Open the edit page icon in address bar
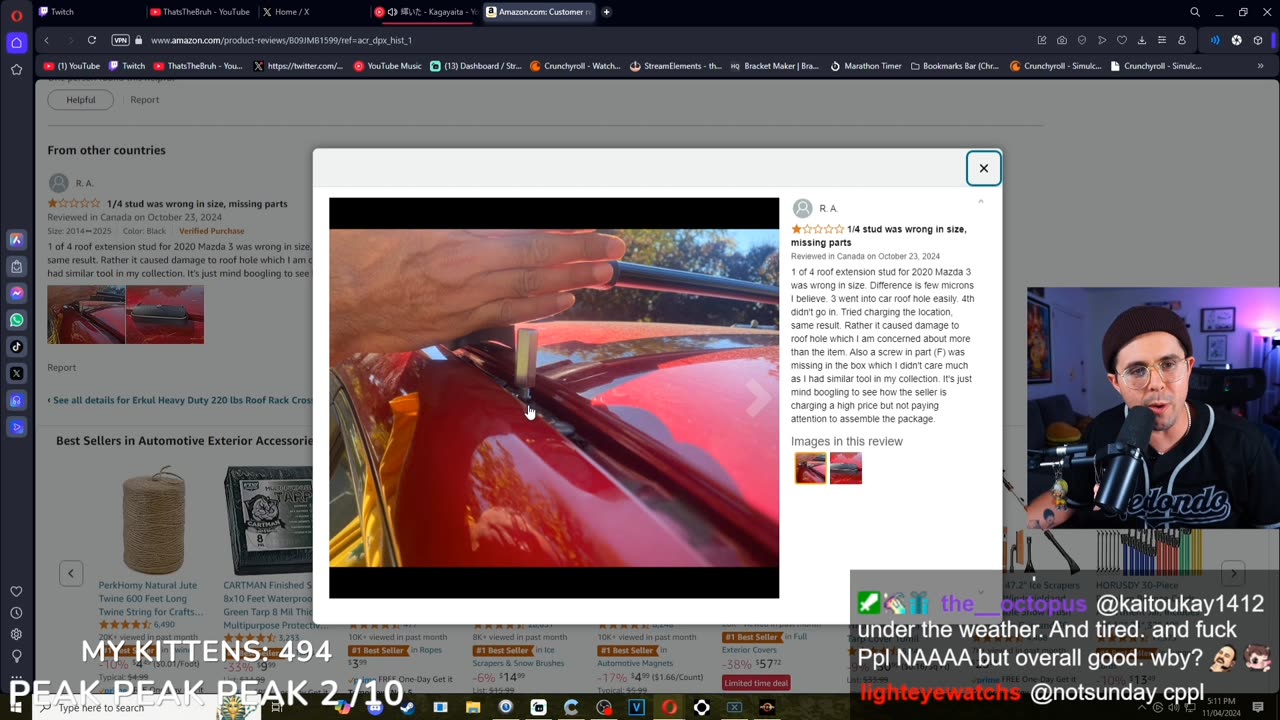1280x720 pixels. pos(1042,40)
